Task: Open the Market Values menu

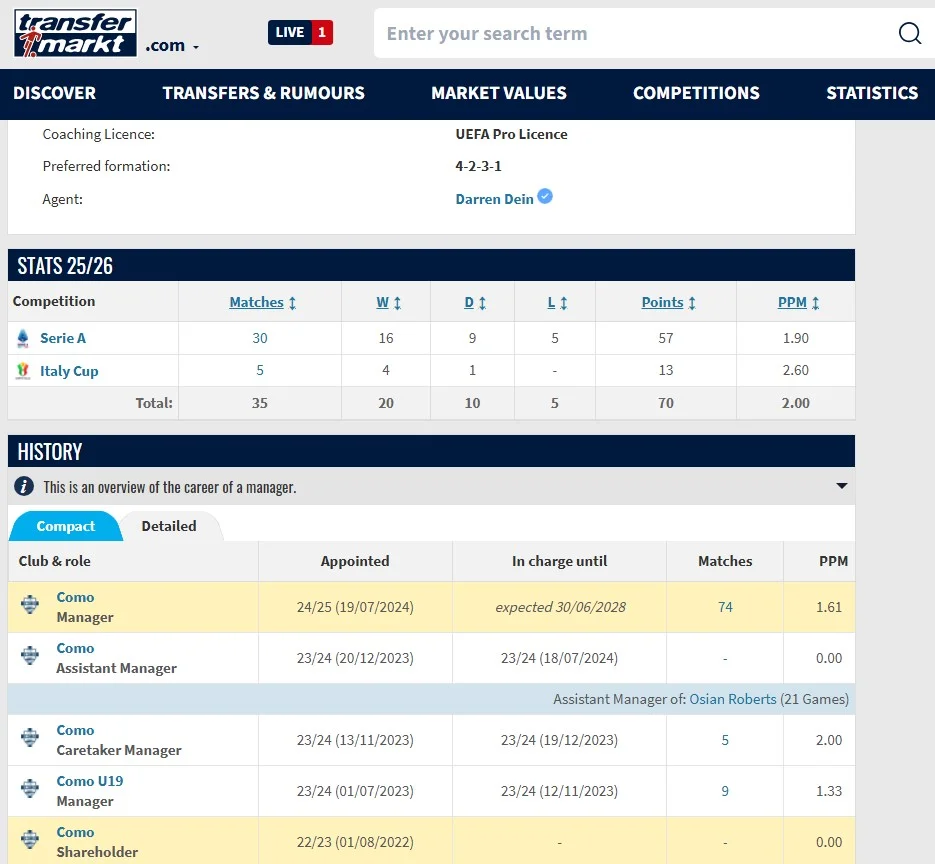Action: click(498, 93)
